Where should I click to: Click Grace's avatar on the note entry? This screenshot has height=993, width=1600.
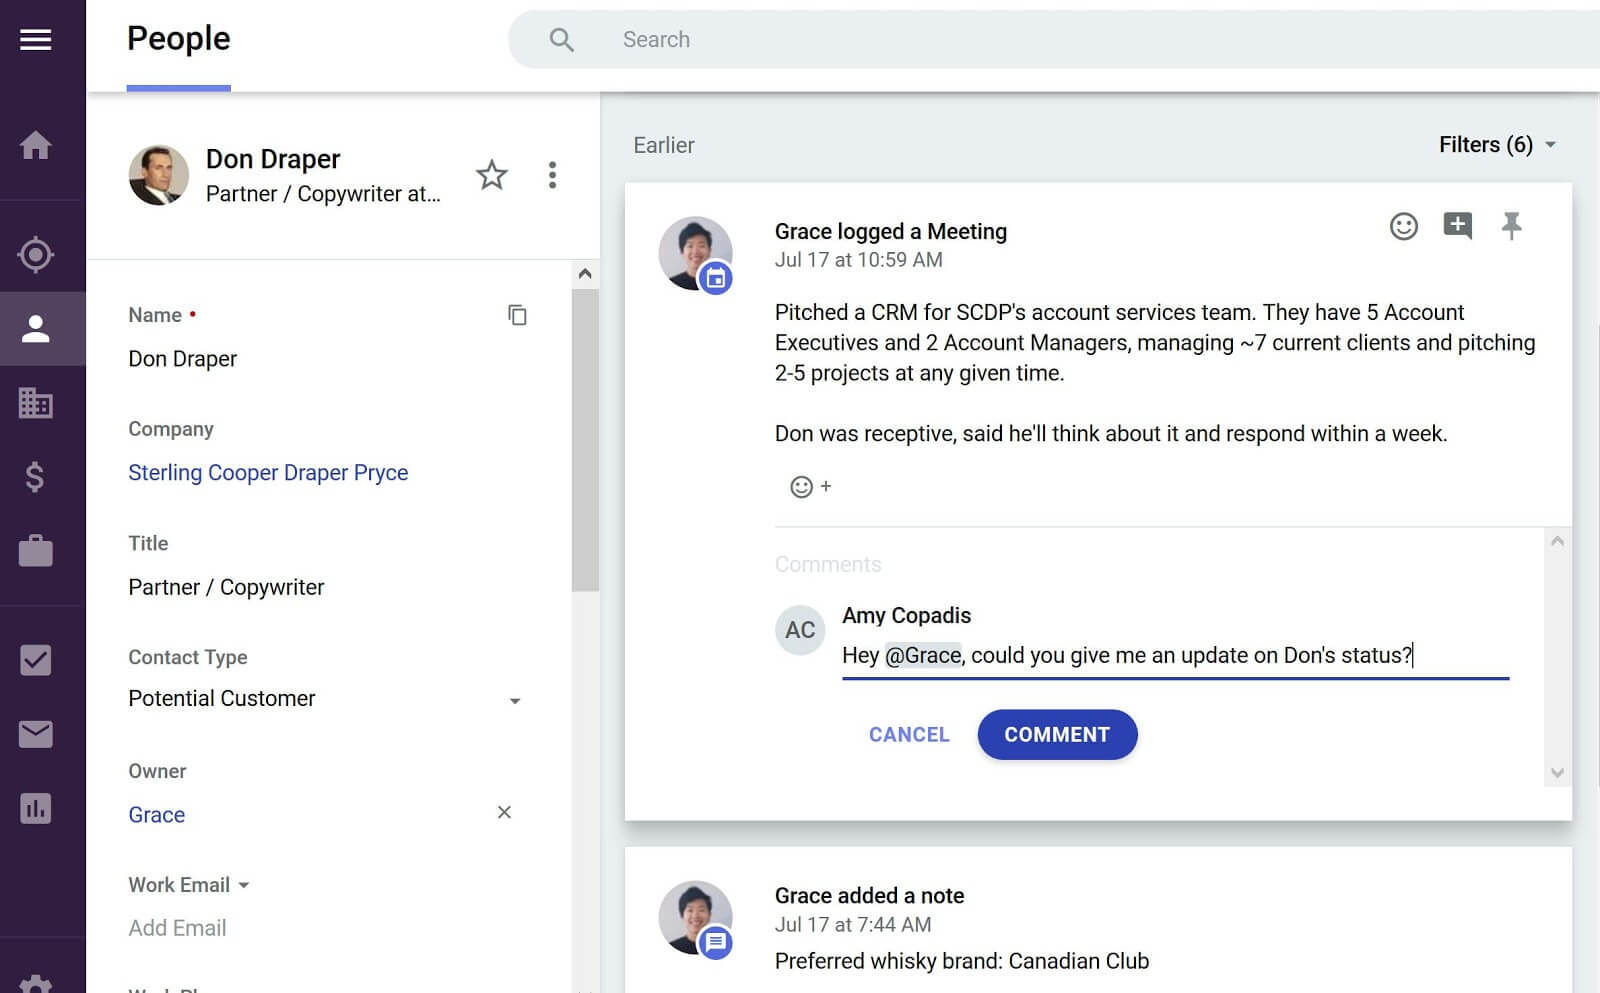click(696, 918)
